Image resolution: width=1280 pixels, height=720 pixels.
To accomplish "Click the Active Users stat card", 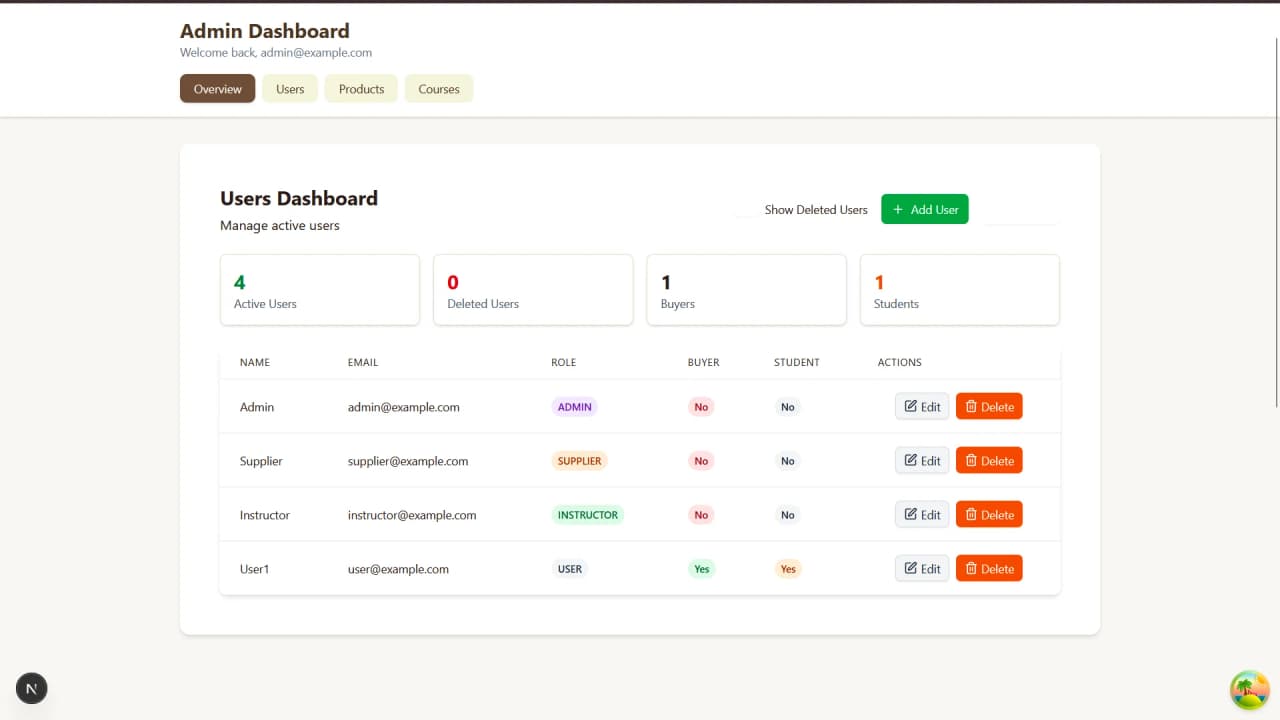I will click(x=319, y=289).
